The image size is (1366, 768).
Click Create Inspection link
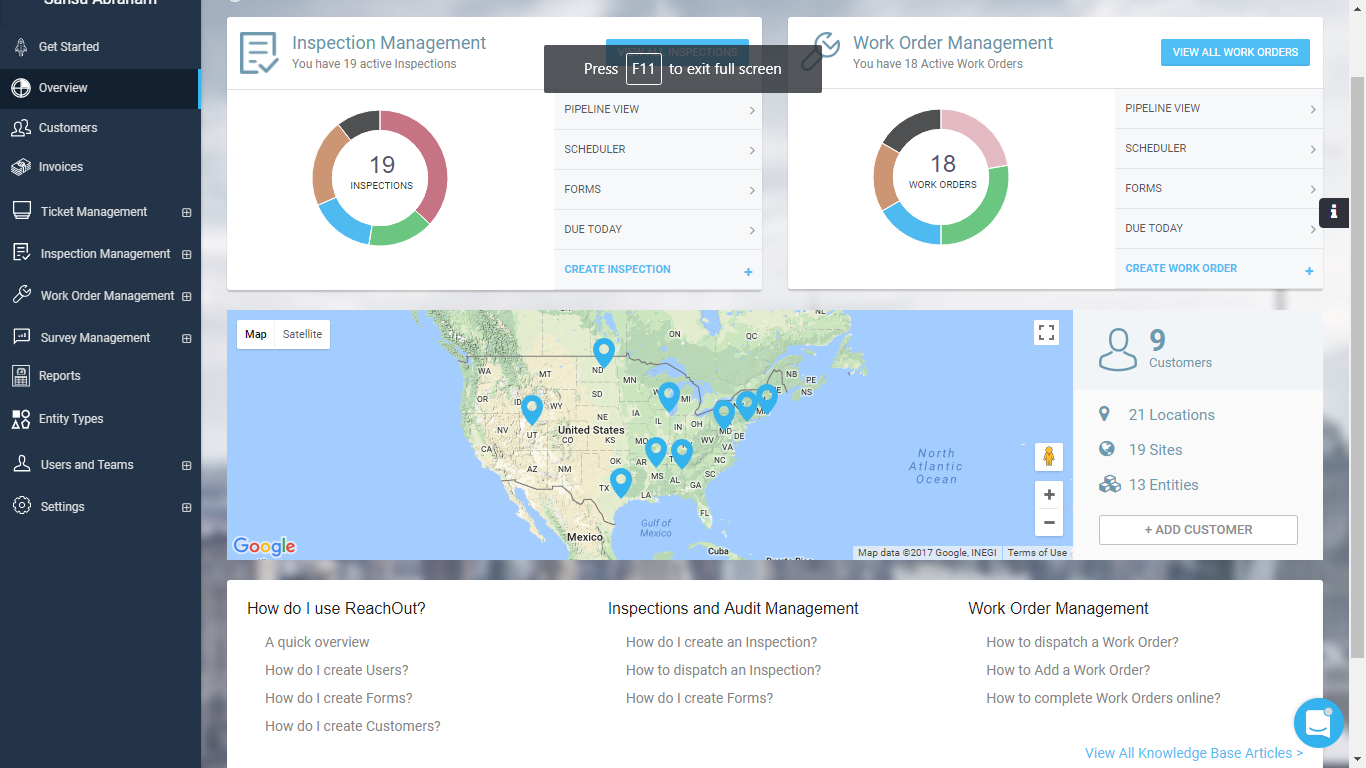pyautogui.click(x=617, y=269)
